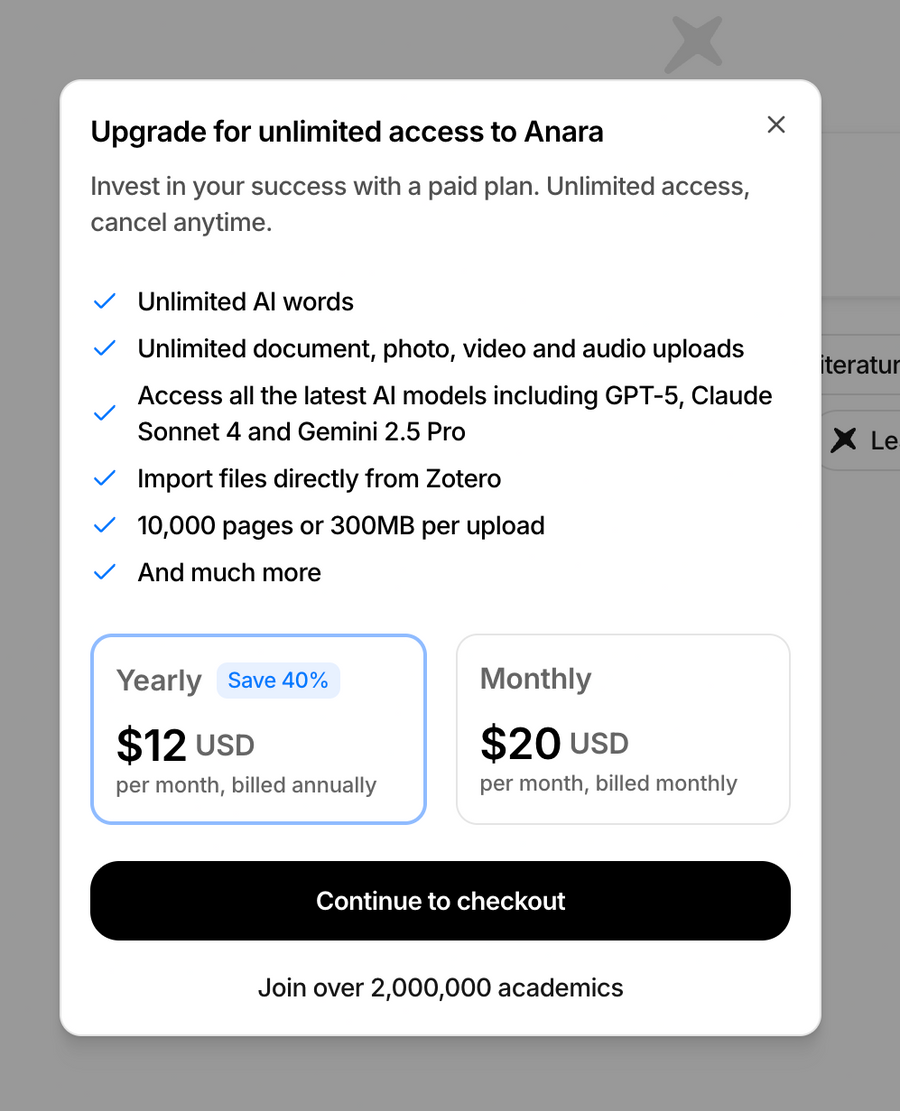Click the checkmark next to "Import files directly from Zotero"
Screen dimensions: 900x1111
[104, 478]
